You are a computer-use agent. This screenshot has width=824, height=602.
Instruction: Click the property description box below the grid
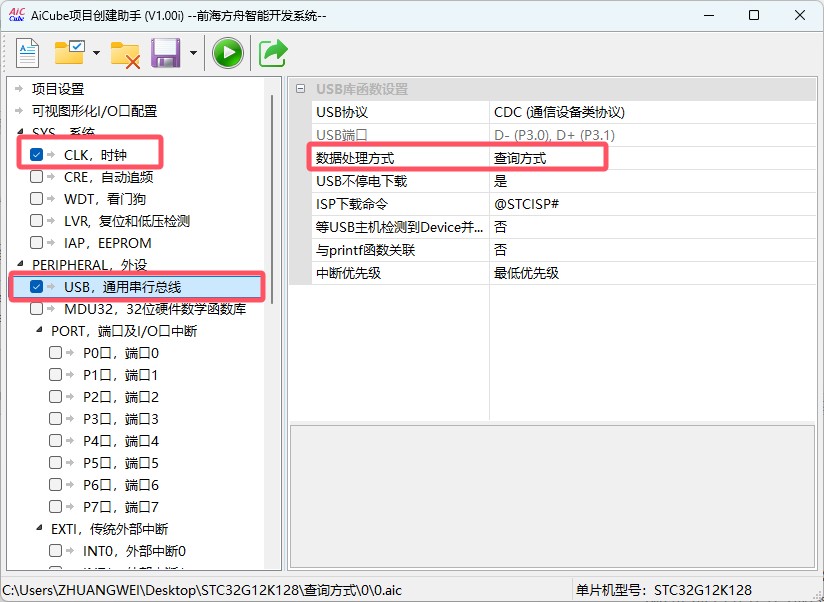[x=552, y=496]
